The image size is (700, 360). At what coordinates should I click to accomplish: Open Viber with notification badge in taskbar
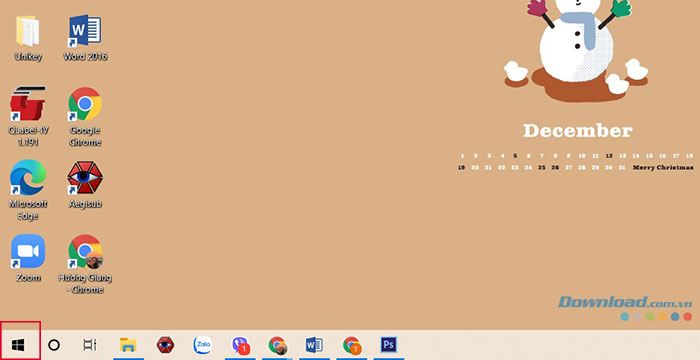coord(240,345)
